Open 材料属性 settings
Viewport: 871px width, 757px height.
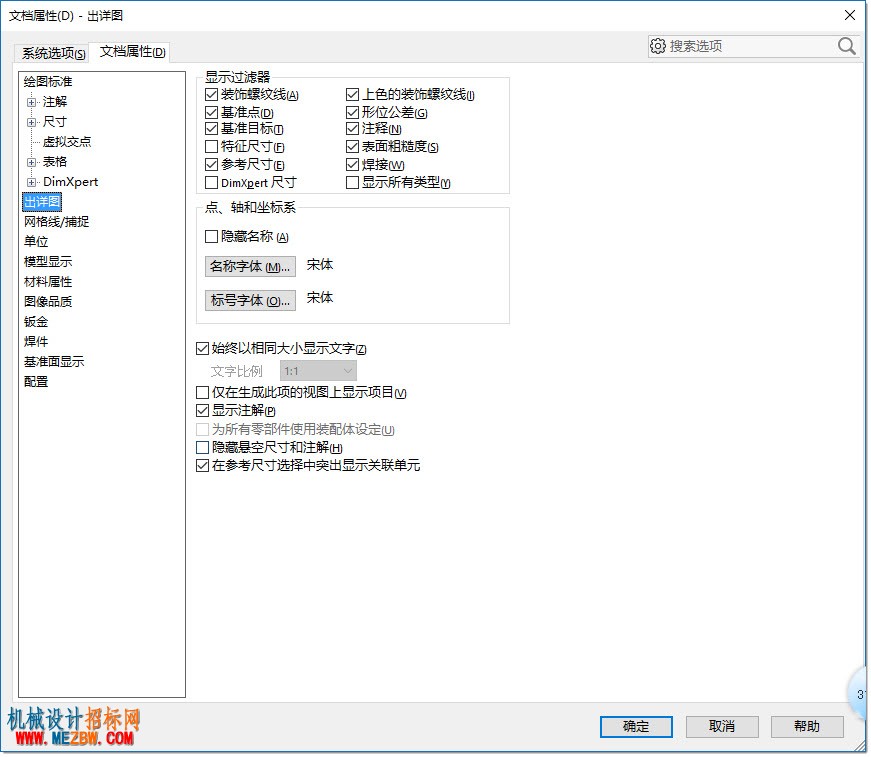click(48, 282)
